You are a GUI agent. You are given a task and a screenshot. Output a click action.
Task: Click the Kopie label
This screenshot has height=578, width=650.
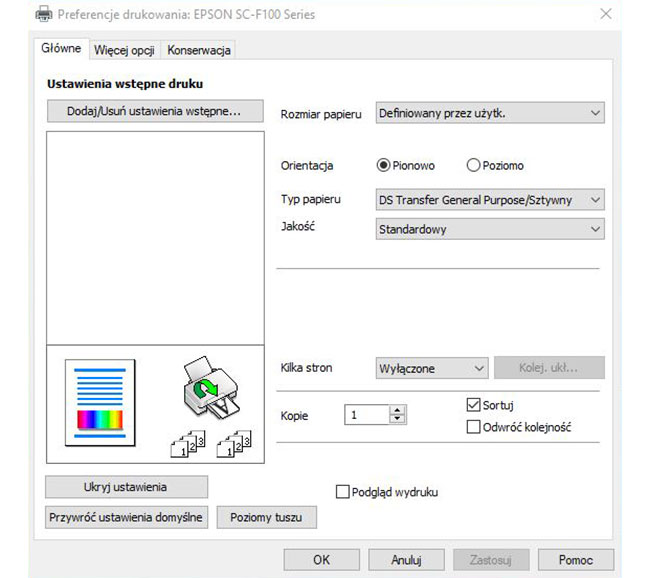point(294,415)
